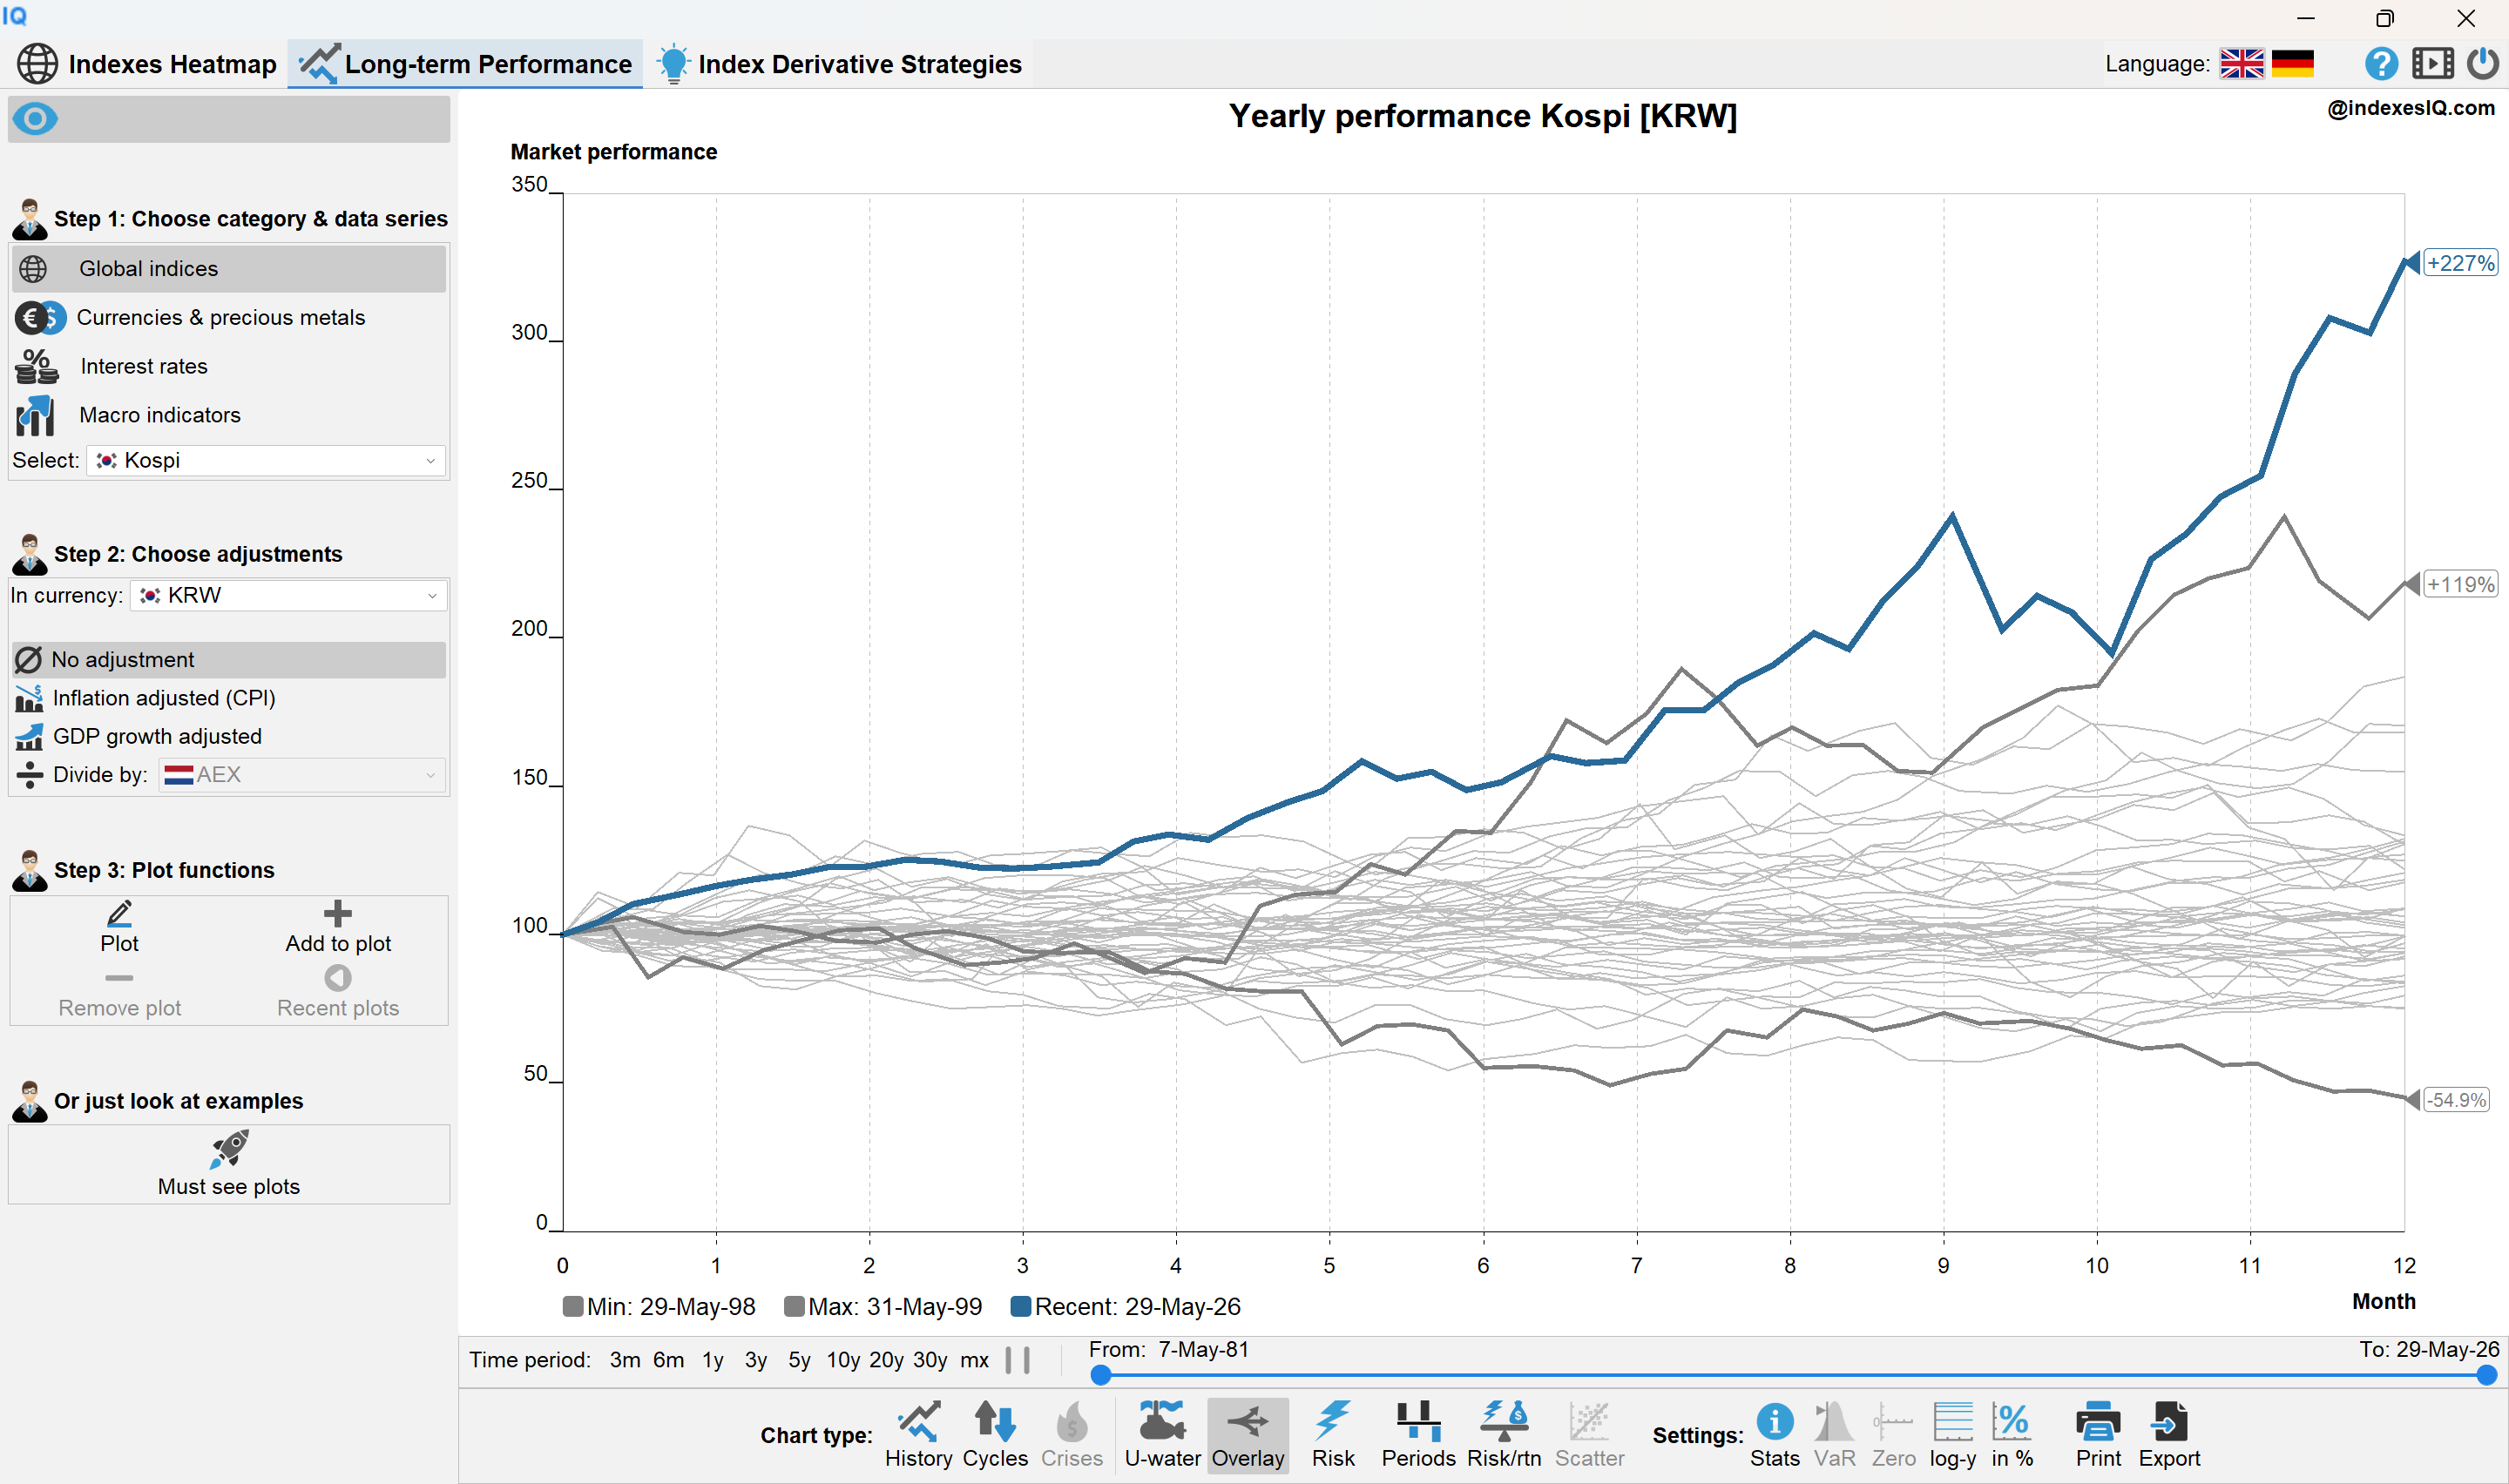Screen dimensions: 2509x1484
Task: Set the time period to mx
Action: click(x=974, y=1360)
